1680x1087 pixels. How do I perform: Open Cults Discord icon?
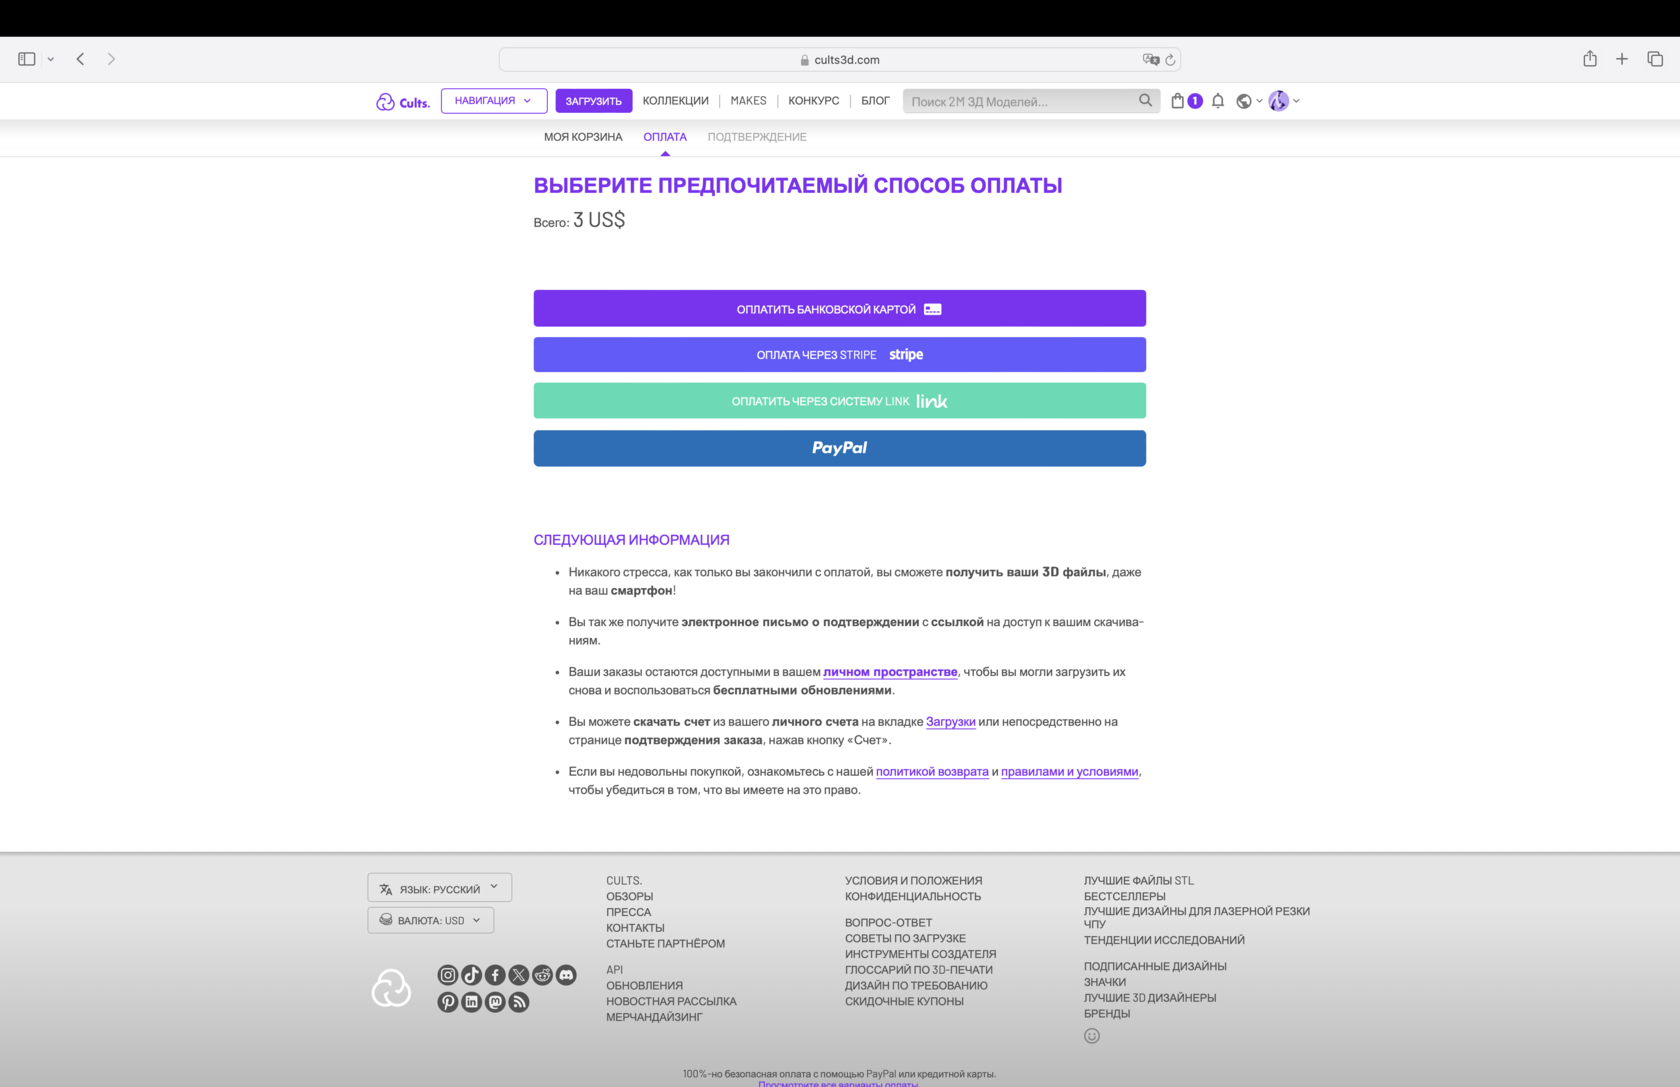click(566, 975)
